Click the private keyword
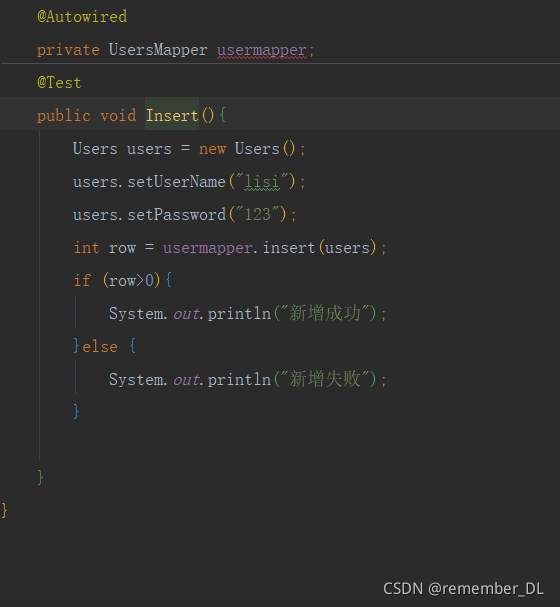Image resolution: width=560 pixels, height=607 pixels. click(x=68, y=50)
